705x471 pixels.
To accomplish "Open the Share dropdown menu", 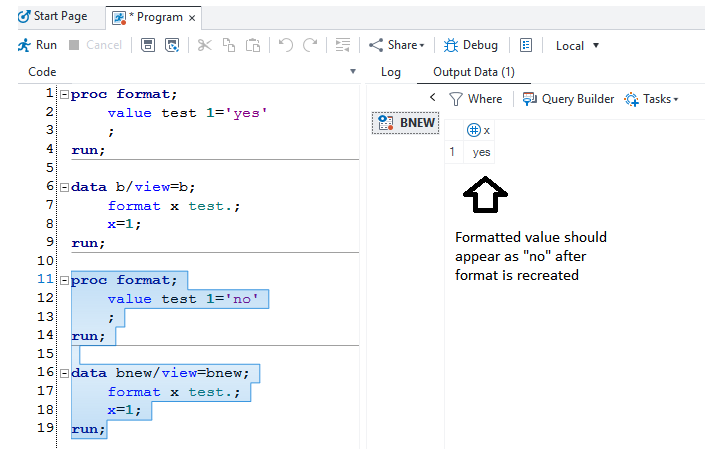I will [396, 45].
